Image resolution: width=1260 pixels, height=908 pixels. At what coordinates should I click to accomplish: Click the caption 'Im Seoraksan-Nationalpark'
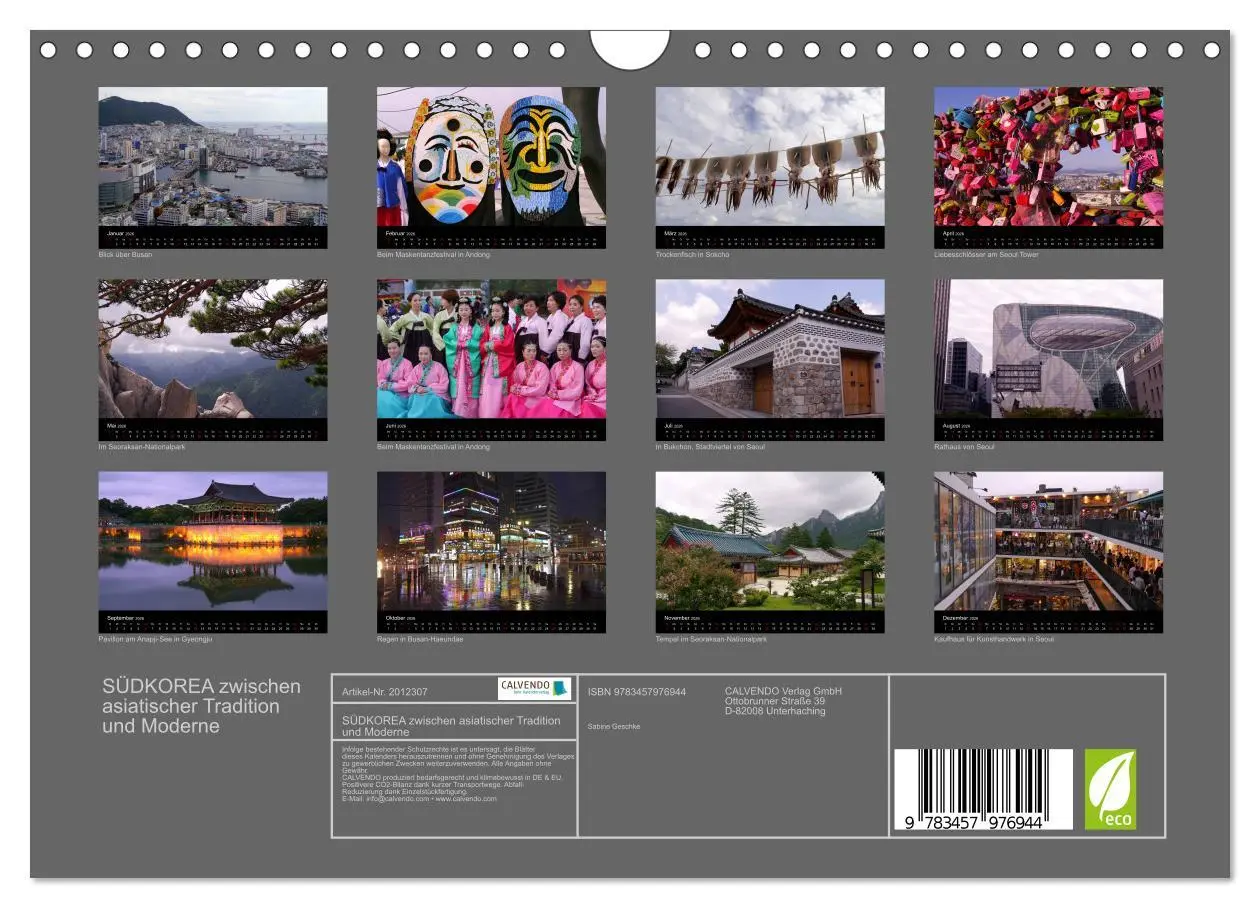141,447
